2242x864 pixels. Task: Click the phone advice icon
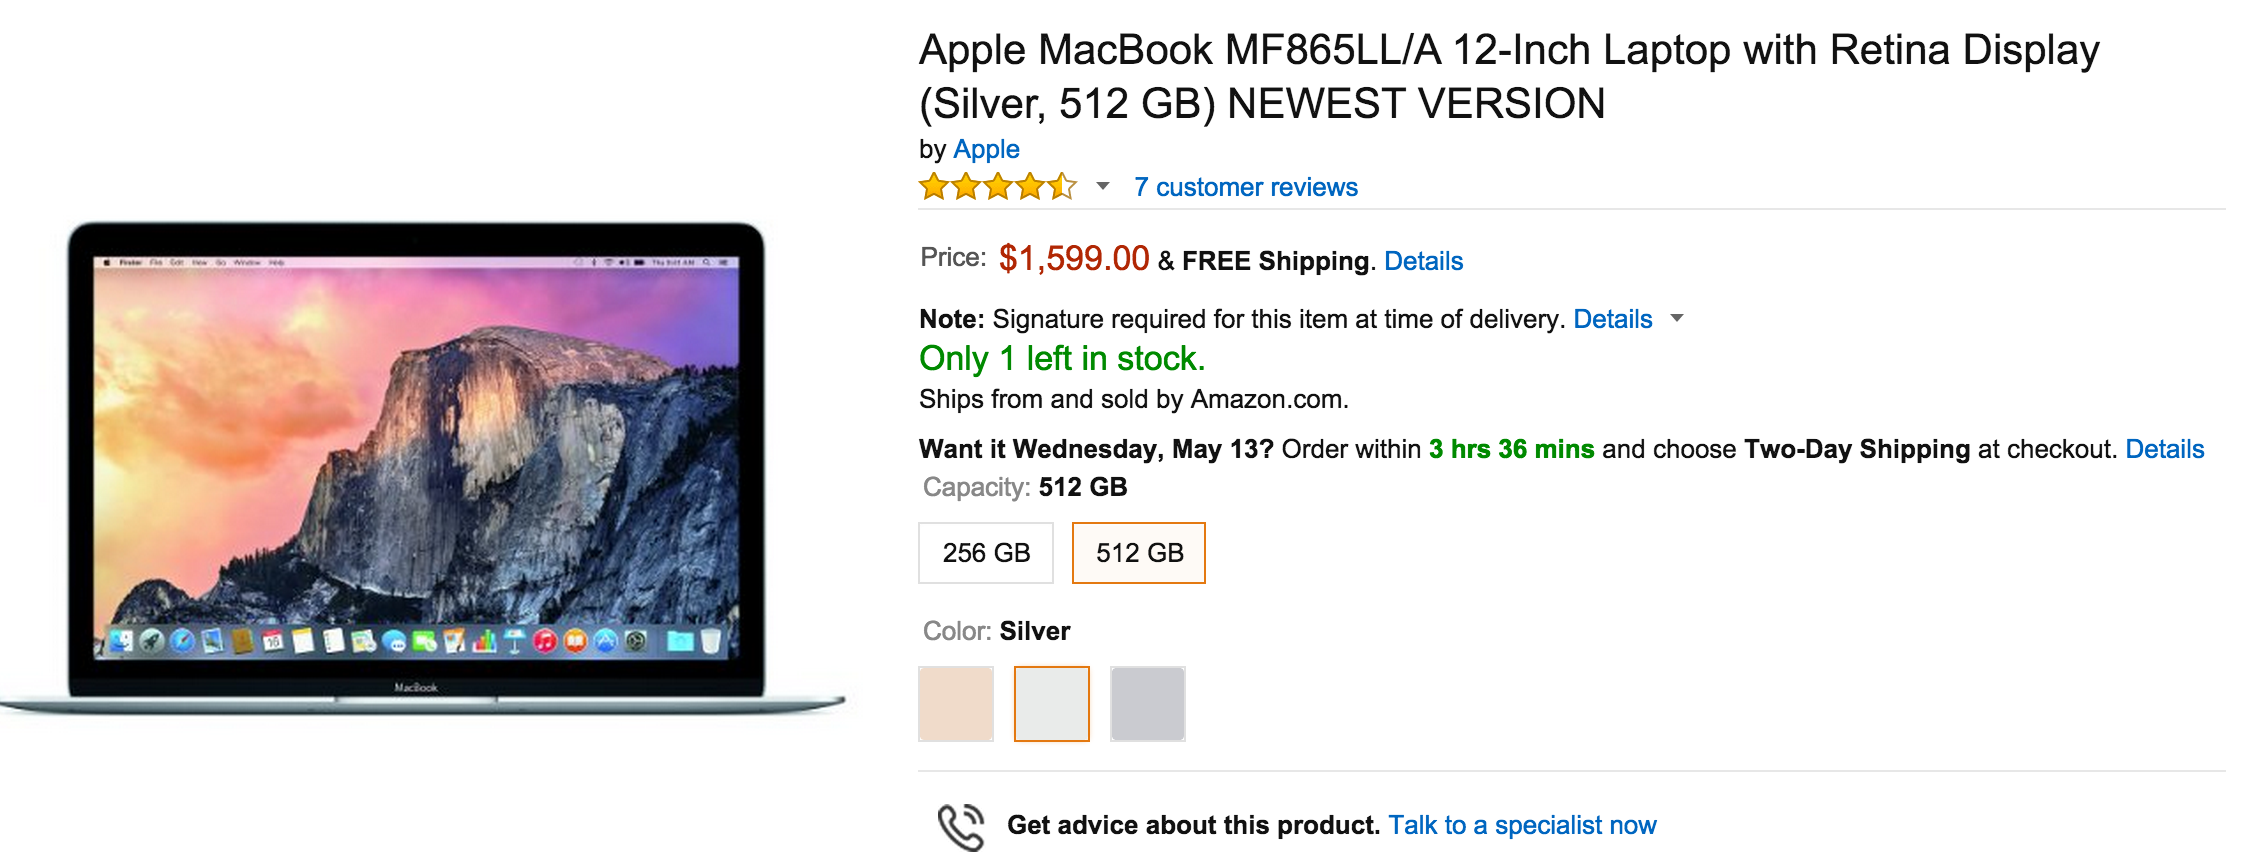960,827
